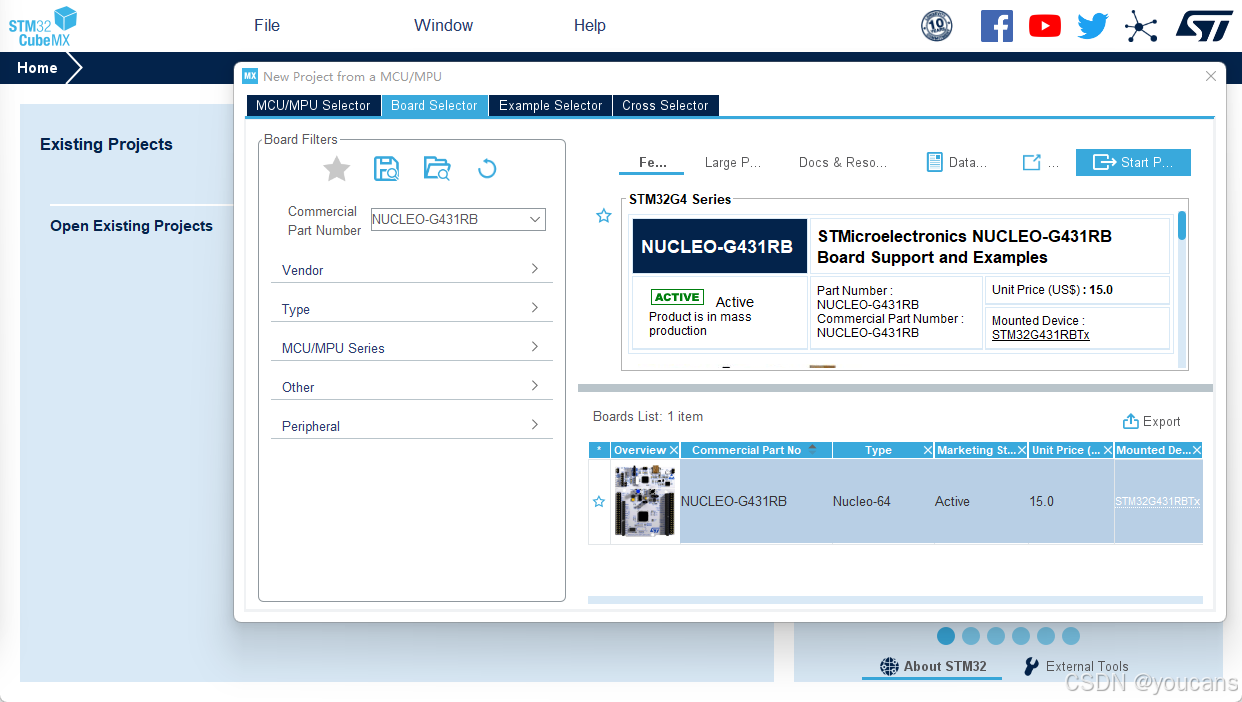Expand the MCU/MPU Series filter
Image resolution: width=1242 pixels, height=702 pixels.
(412, 348)
